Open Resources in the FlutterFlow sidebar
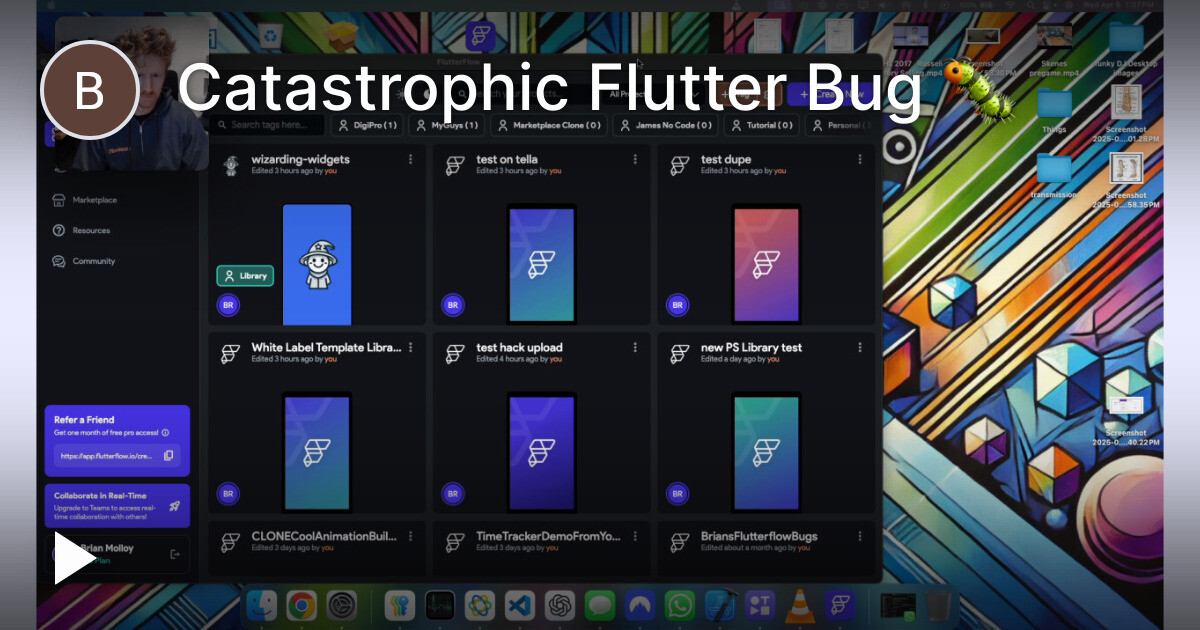Image resolution: width=1200 pixels, height=630 pixels. pos(81,230)
